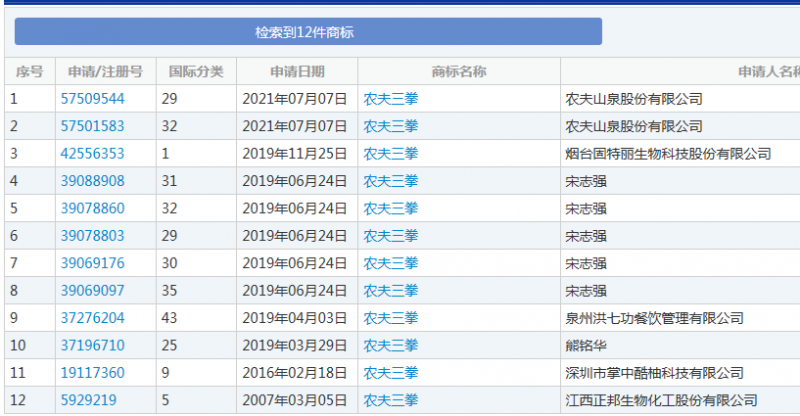Viewport: 800px width, 416px height.
Task: Select 宋志强 applicant in row 8
Action: coord(586,290)
